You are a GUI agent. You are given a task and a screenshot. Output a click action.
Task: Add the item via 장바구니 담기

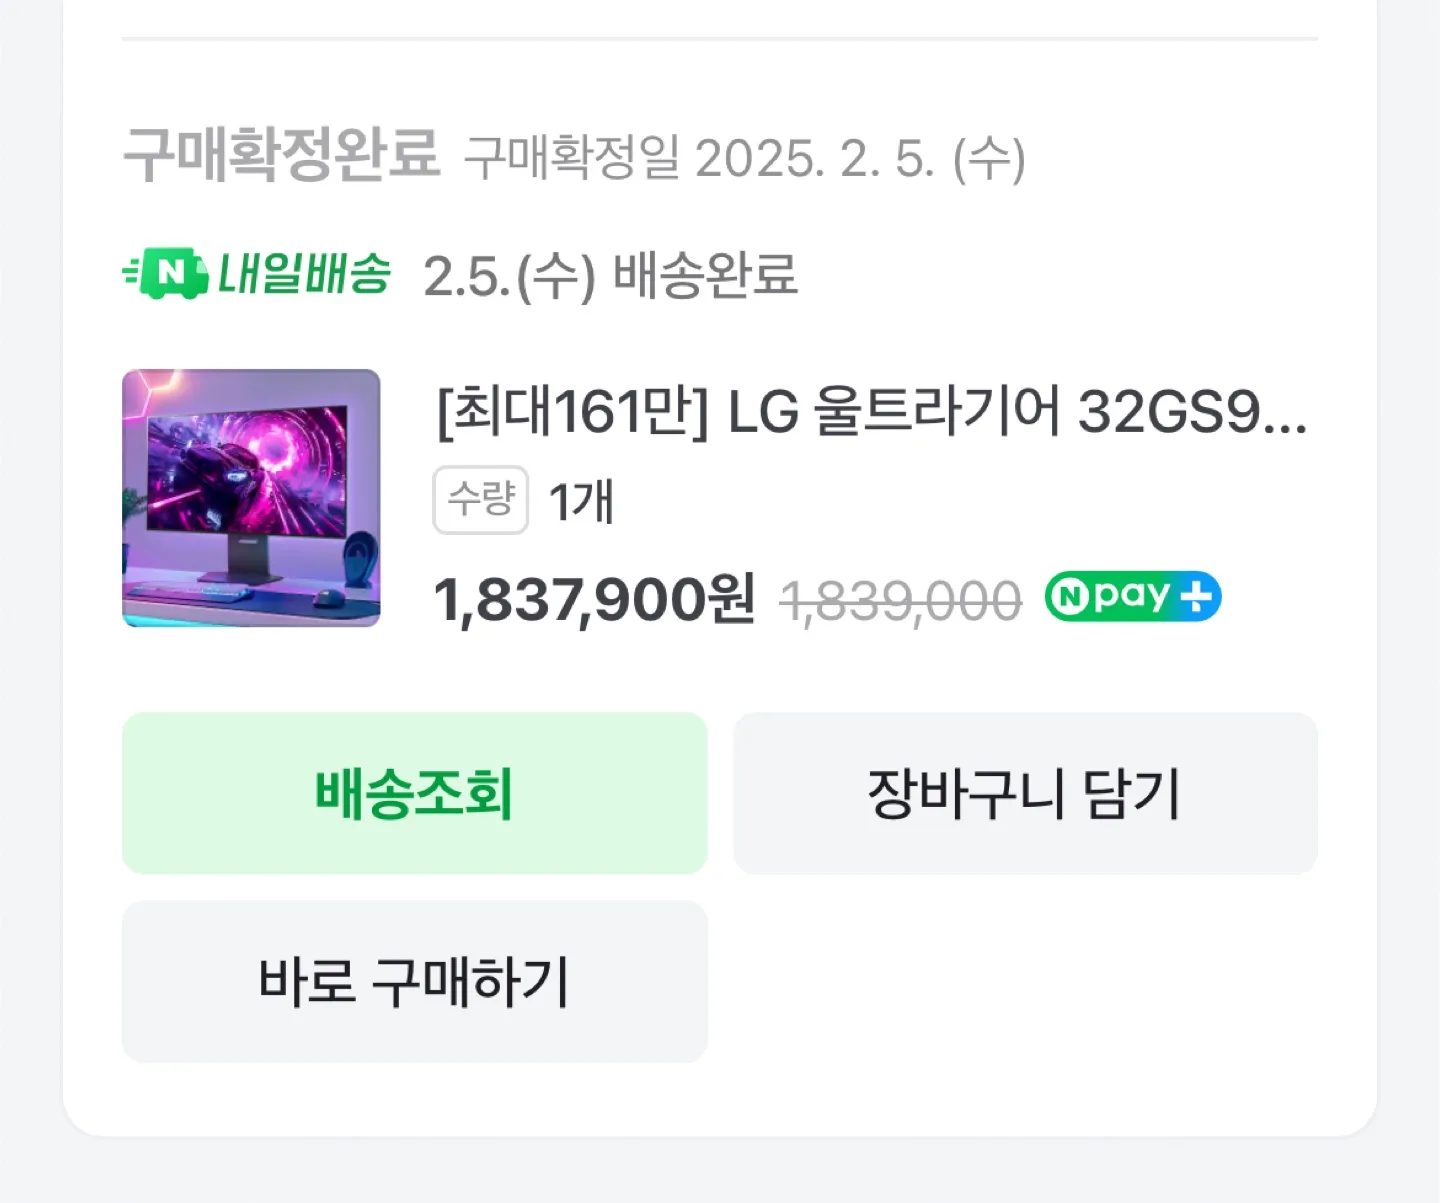point(1025,793)
